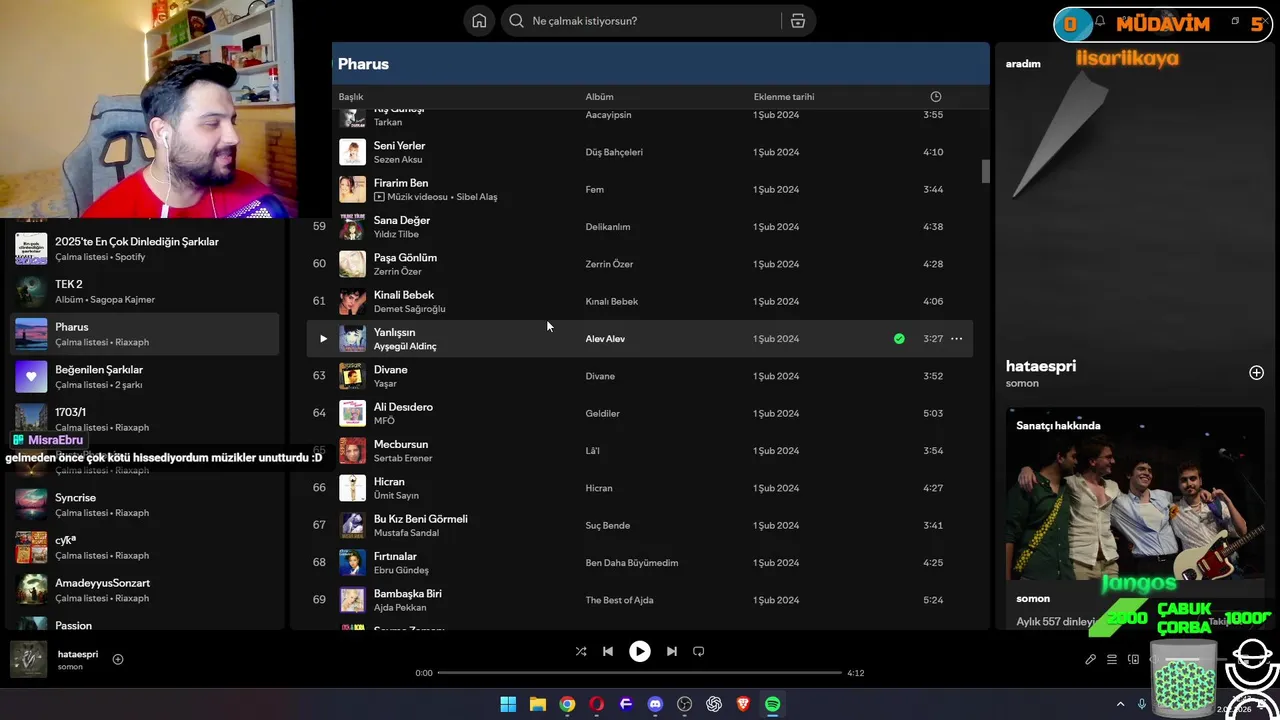Click the search magnifier icon
The image size is (1280, 720).
516,21
